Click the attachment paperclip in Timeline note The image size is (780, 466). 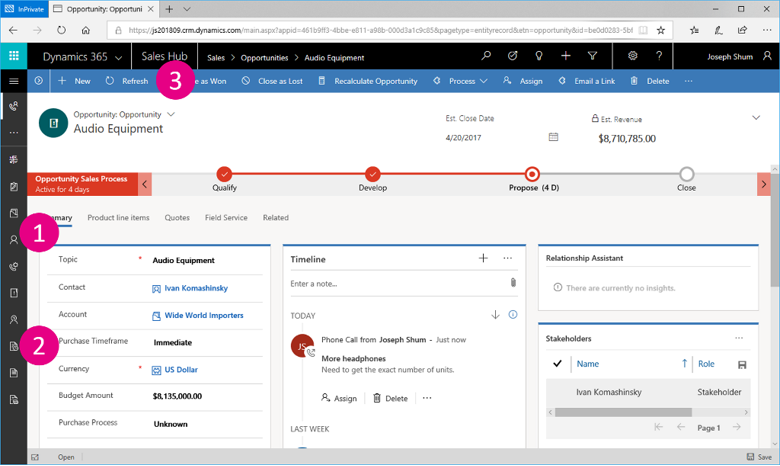tap(513, 283)
